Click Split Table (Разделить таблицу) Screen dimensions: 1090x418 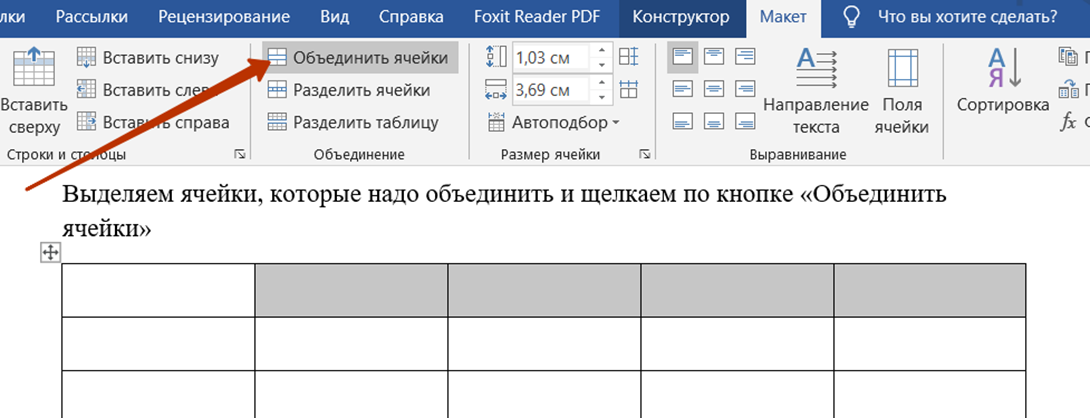(354, 123)
